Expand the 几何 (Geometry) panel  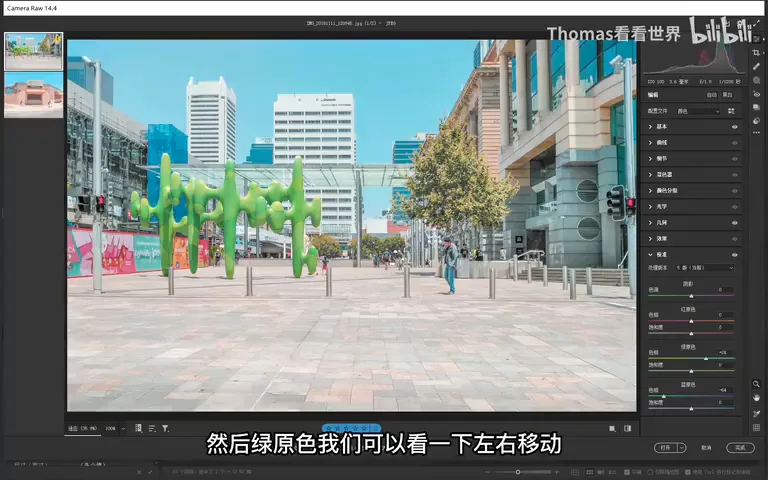click(x=650, y=223)
